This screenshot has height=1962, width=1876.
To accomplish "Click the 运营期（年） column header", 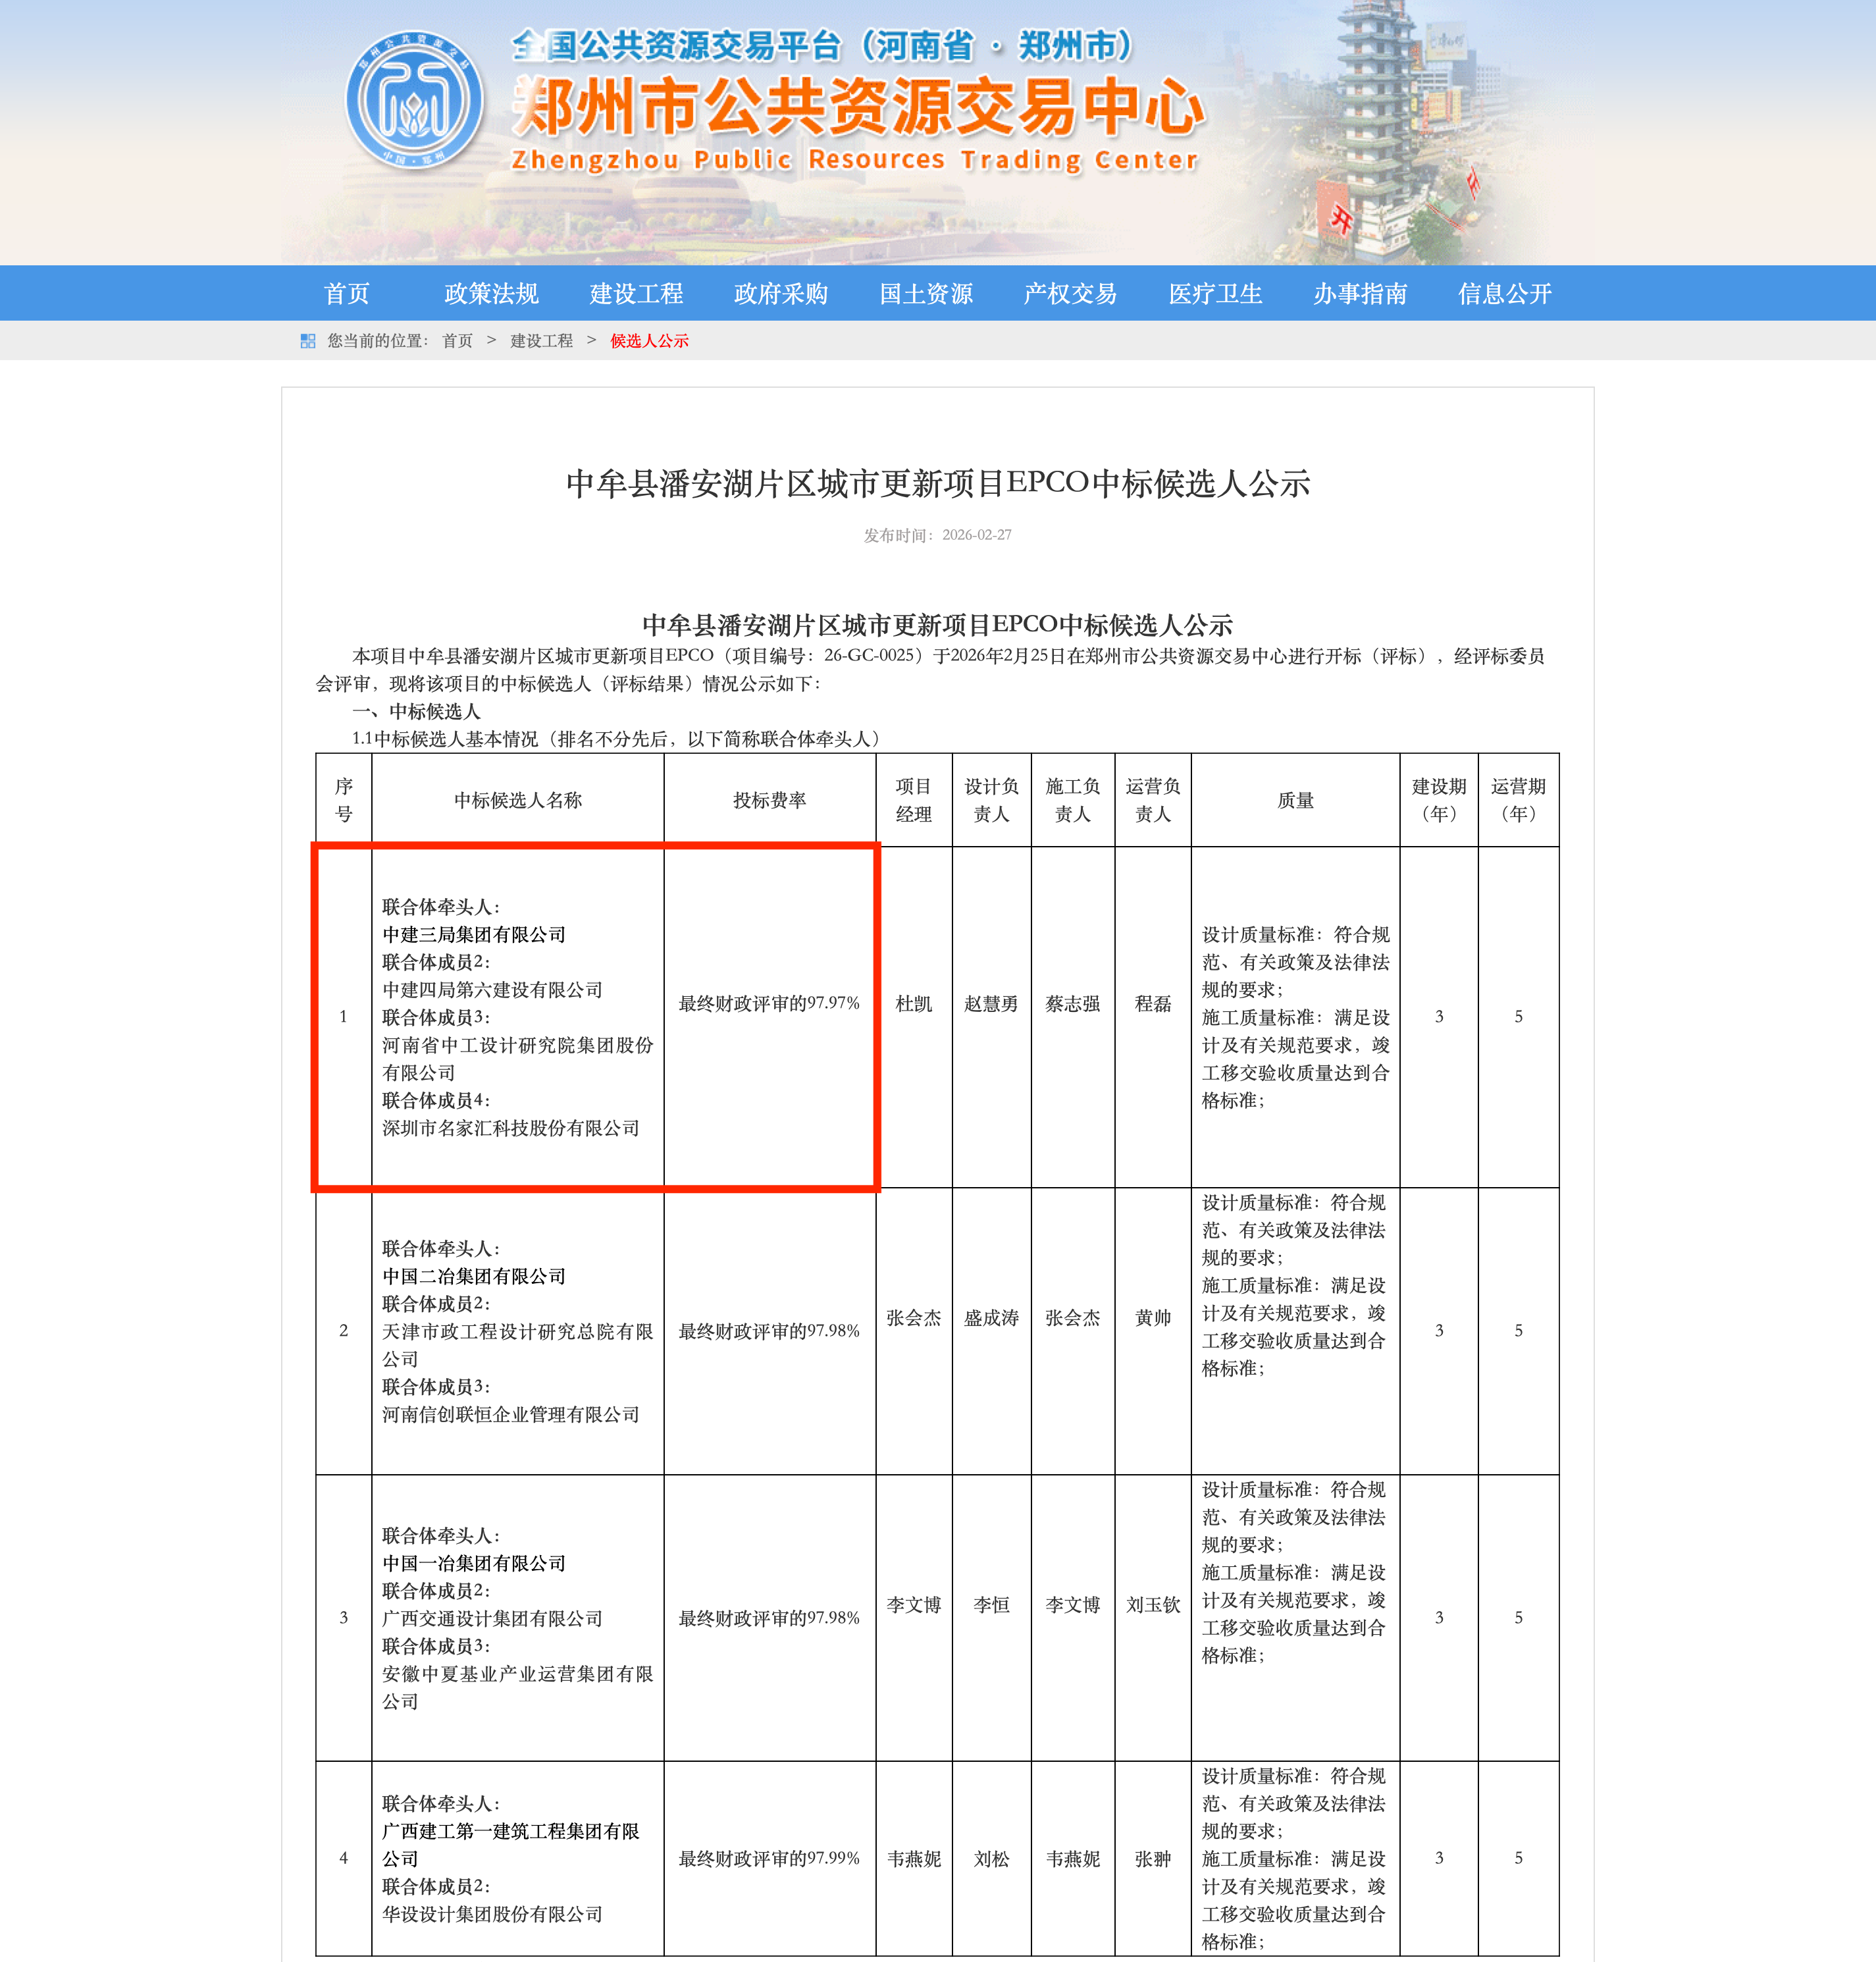I will 1518,800.
